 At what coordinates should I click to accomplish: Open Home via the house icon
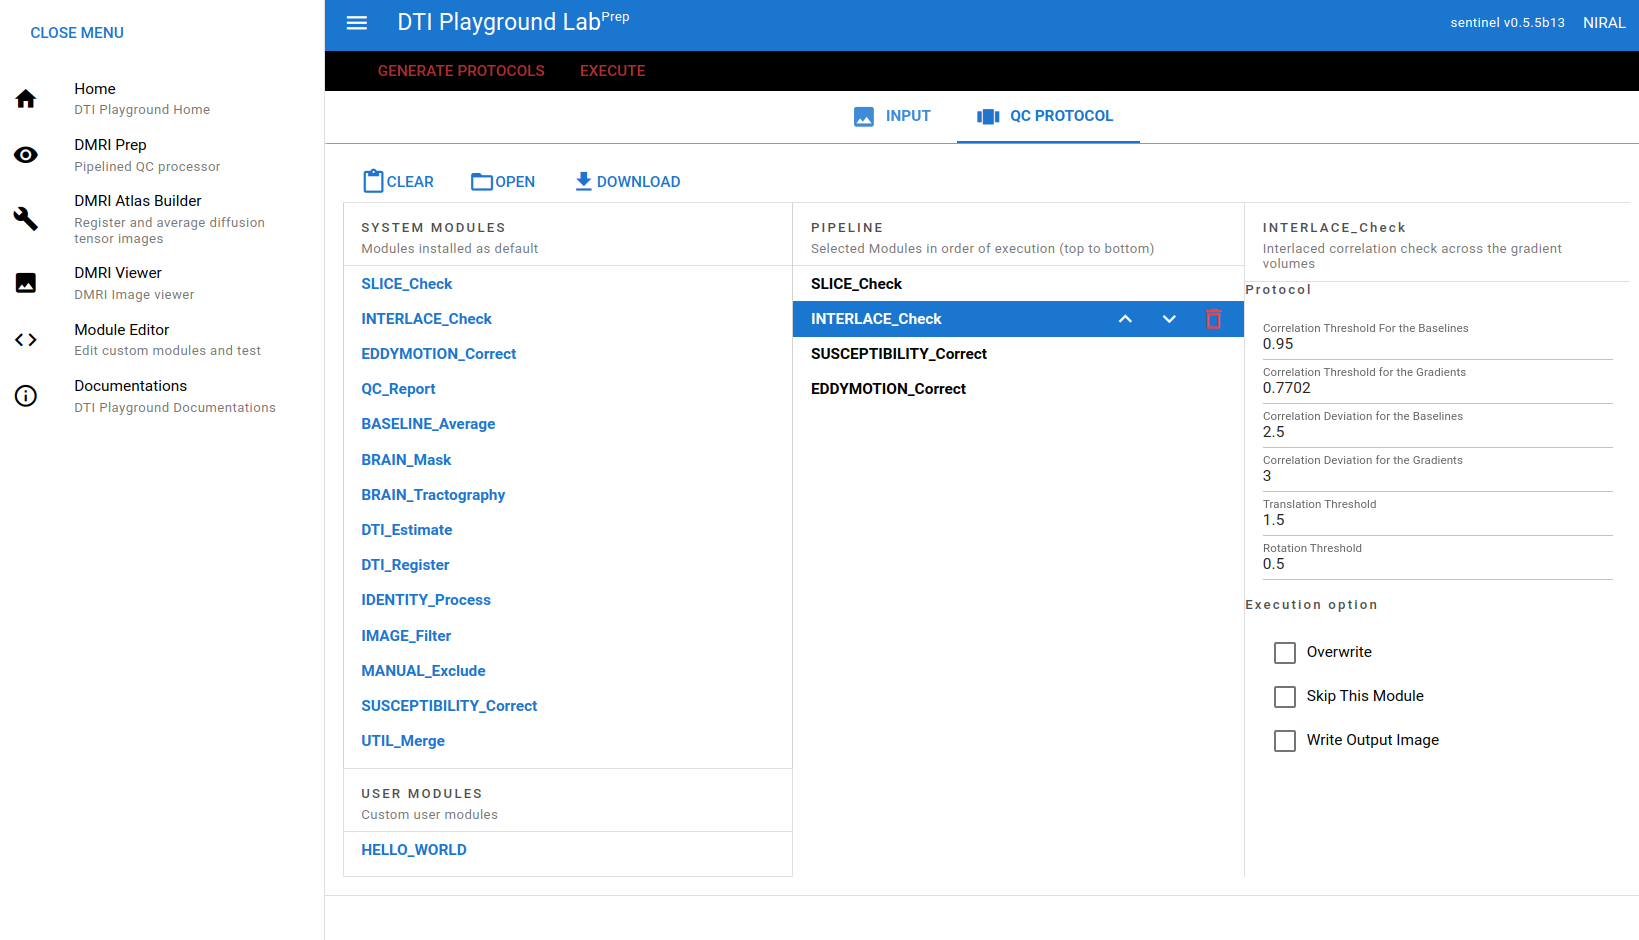[26, 99]
